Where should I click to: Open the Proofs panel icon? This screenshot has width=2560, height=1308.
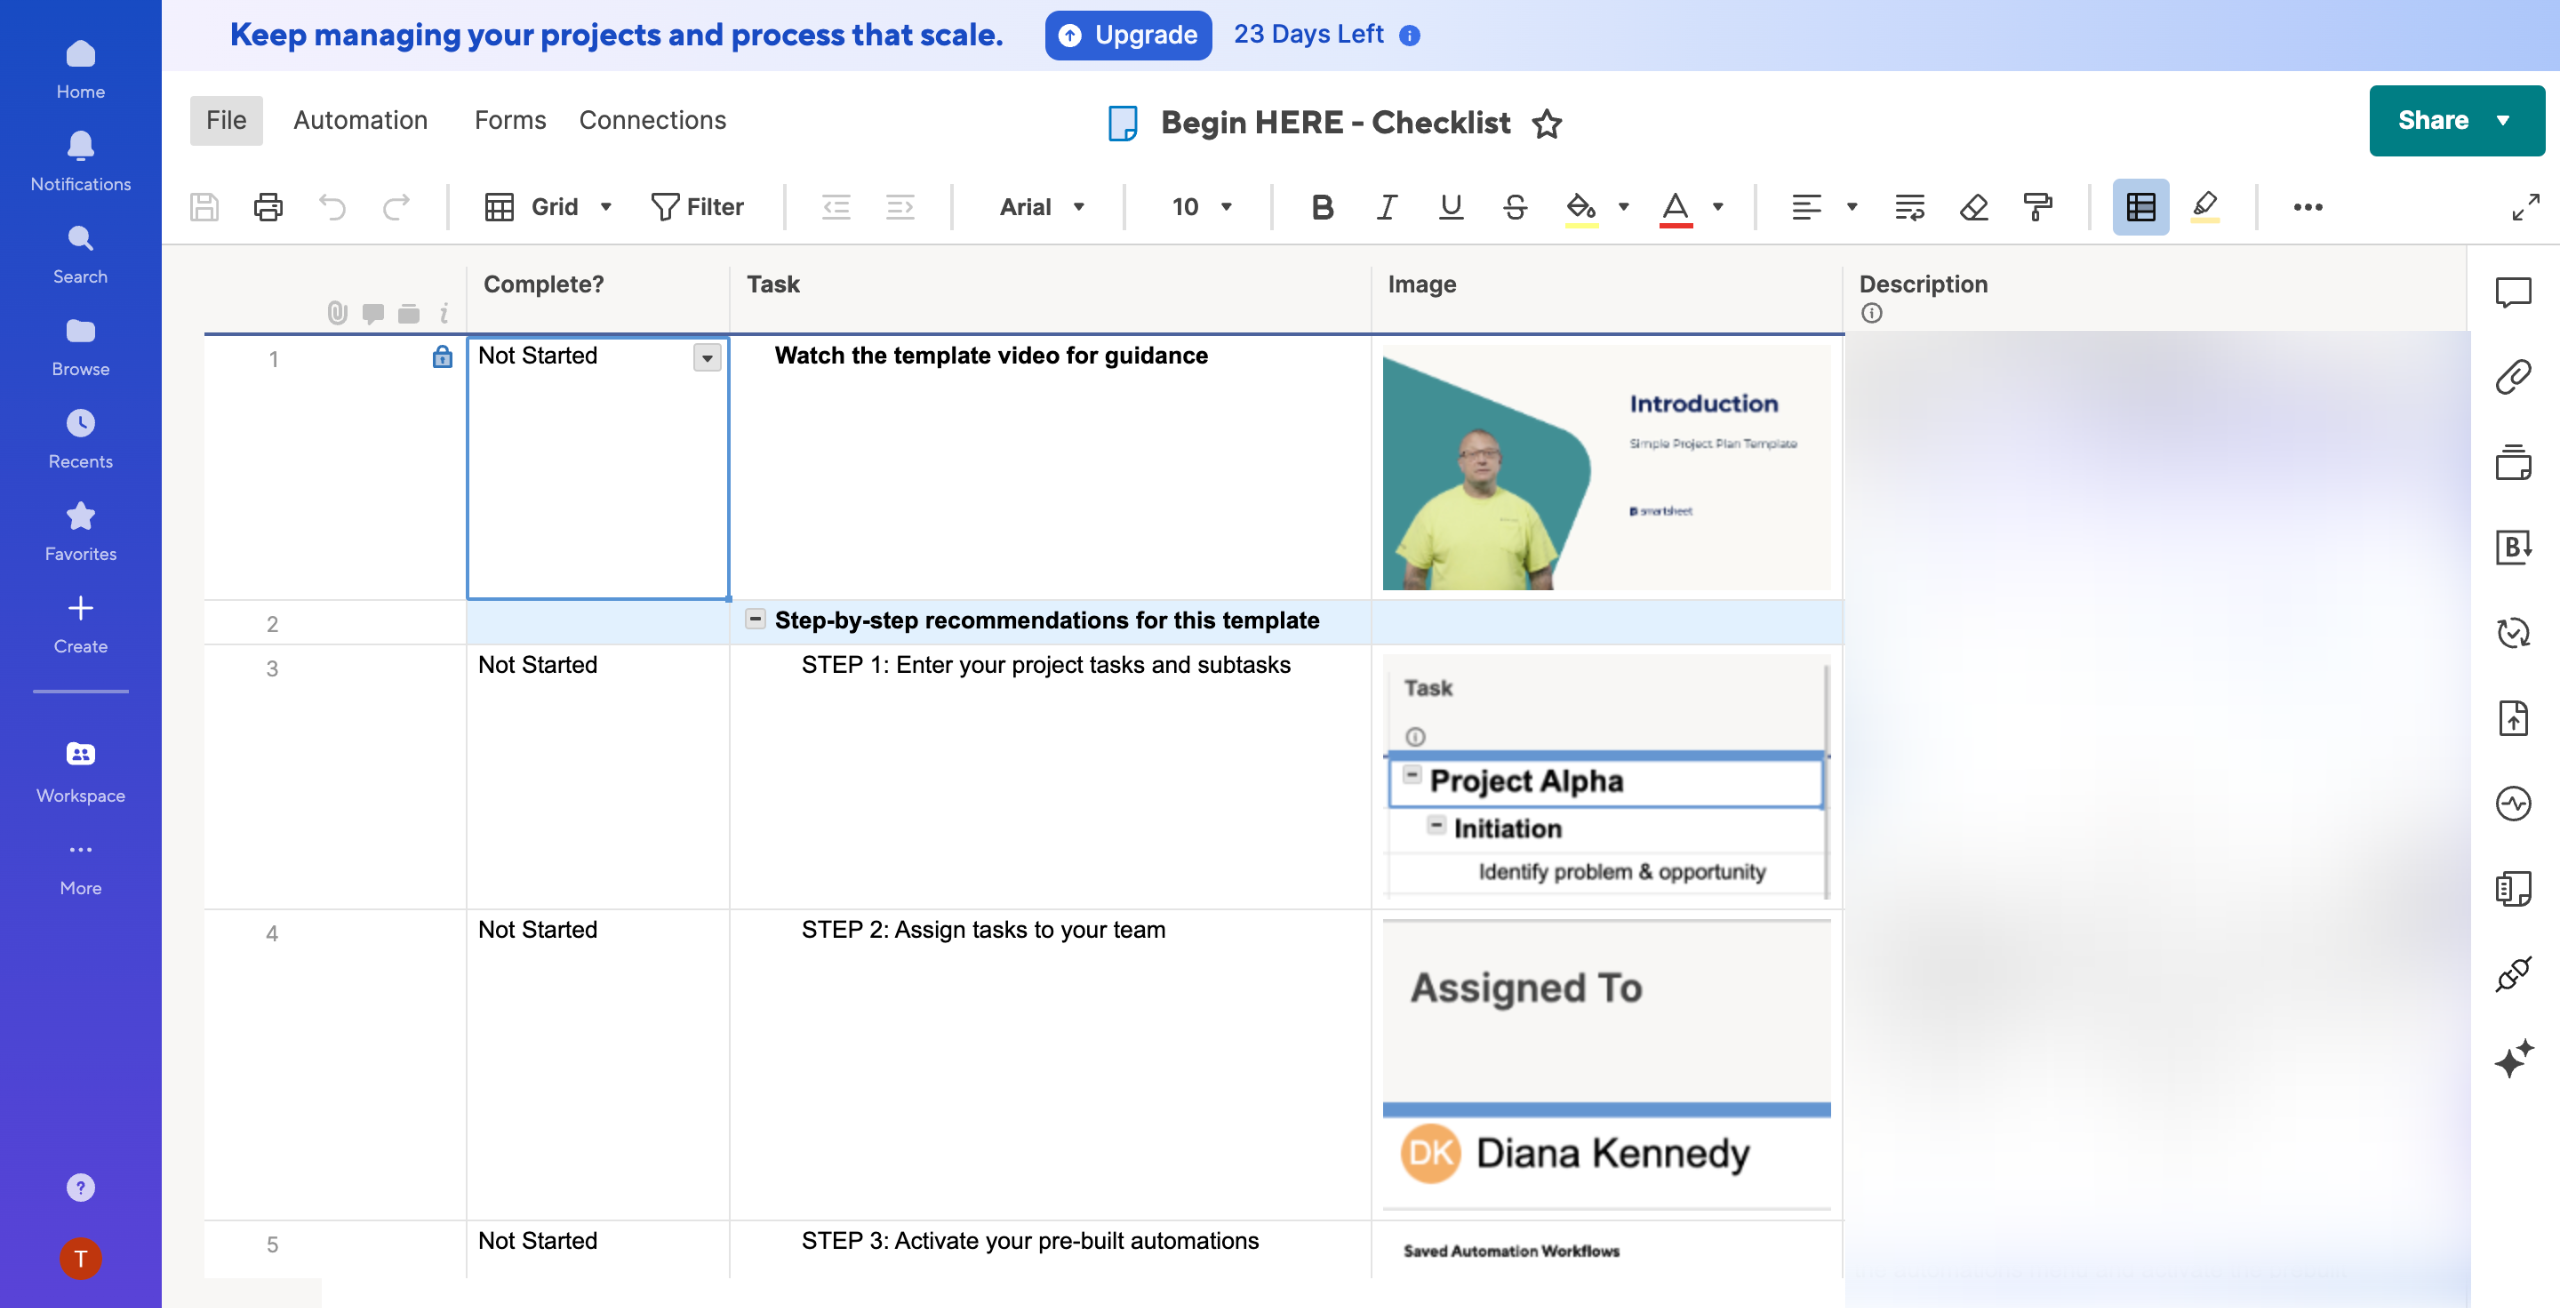click(2513, 462)
